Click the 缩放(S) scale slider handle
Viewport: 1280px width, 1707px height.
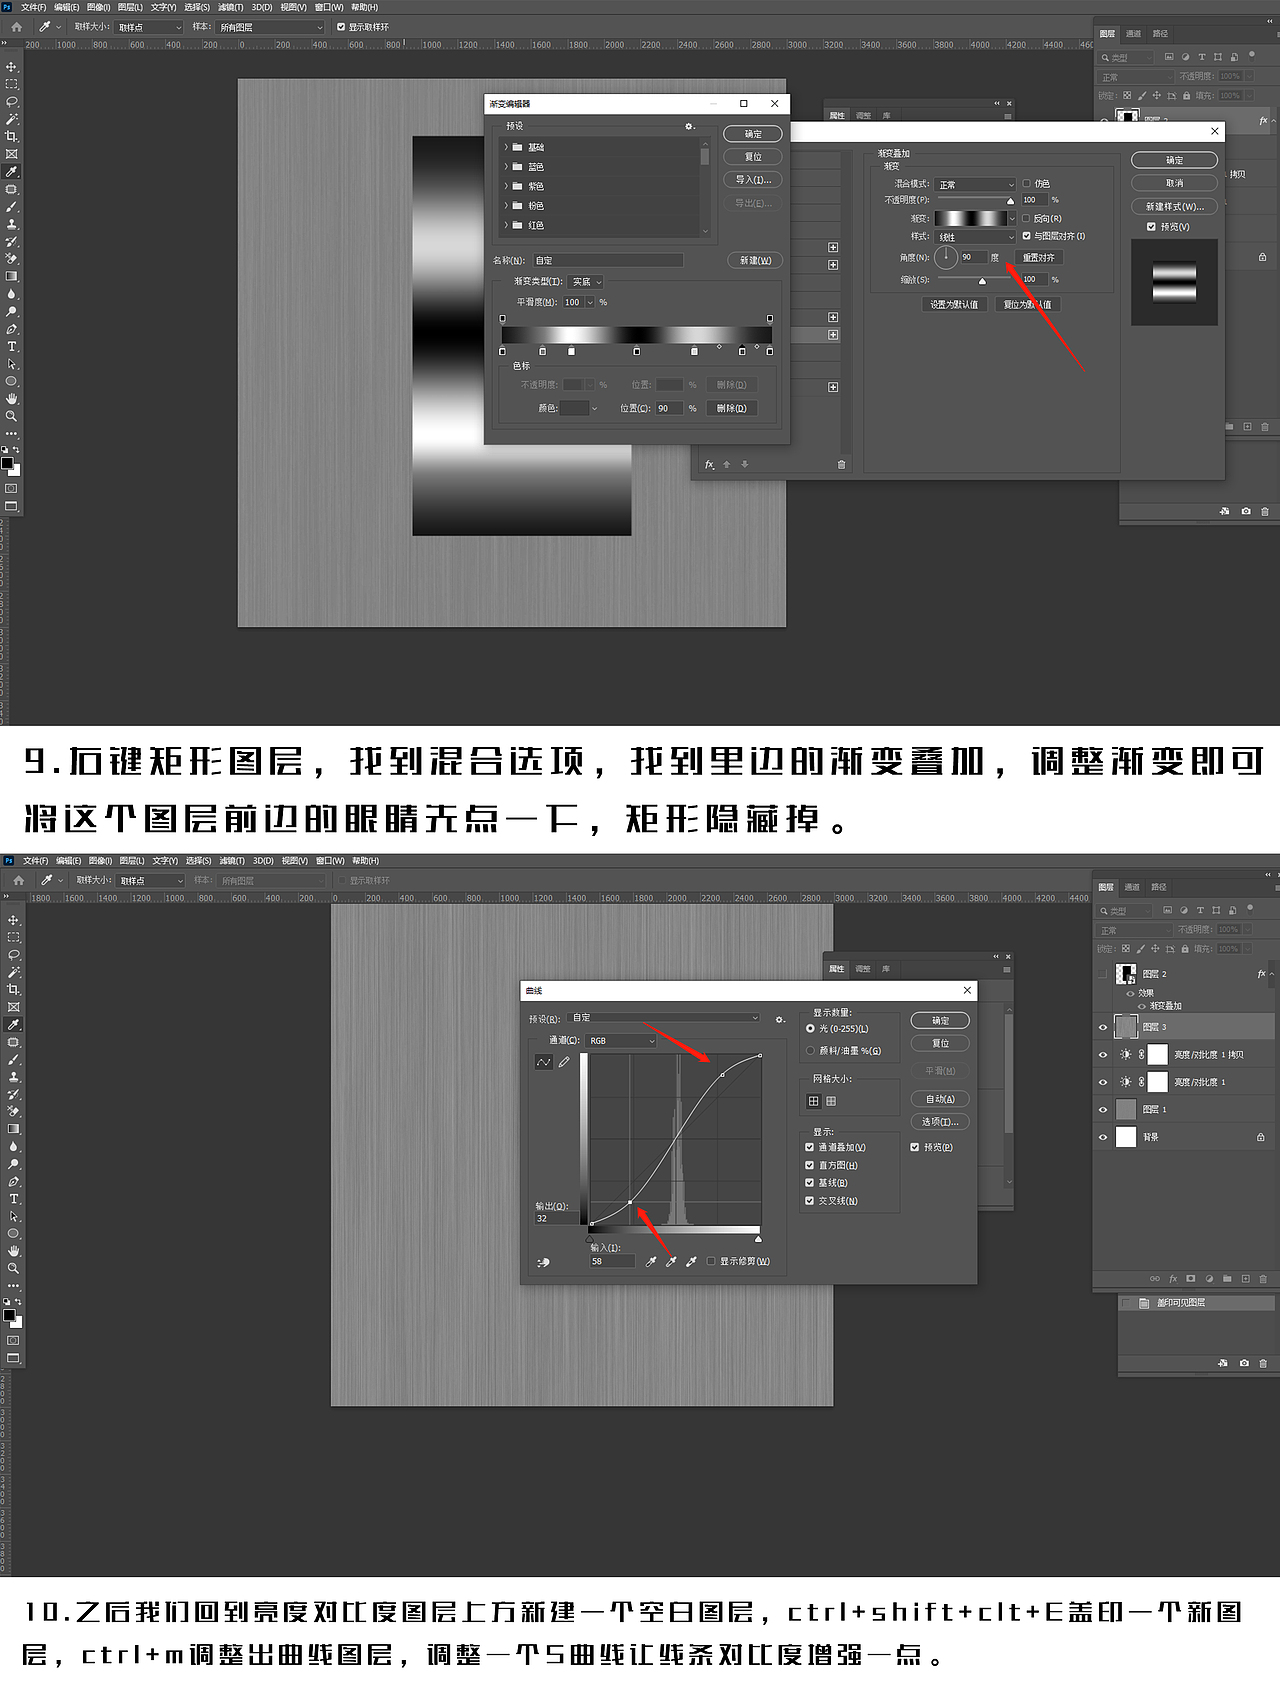[982, 281]
